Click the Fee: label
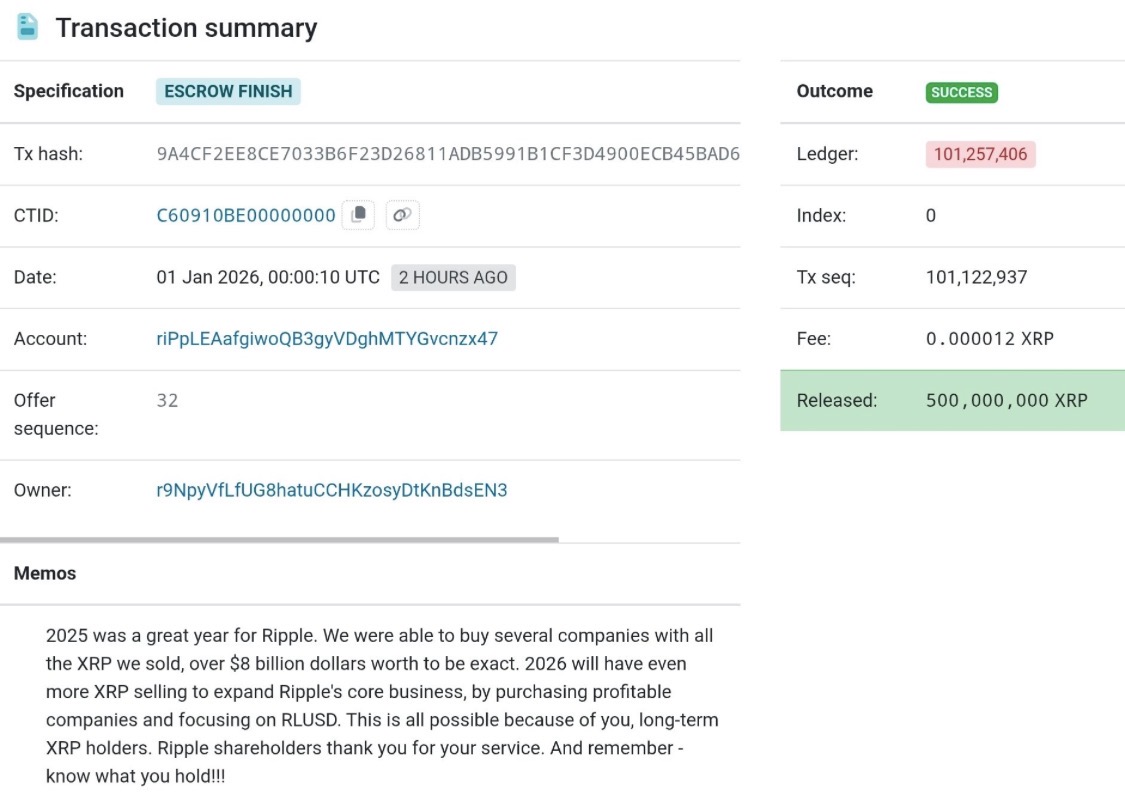1125x810 pixels. tap(814, 339)
